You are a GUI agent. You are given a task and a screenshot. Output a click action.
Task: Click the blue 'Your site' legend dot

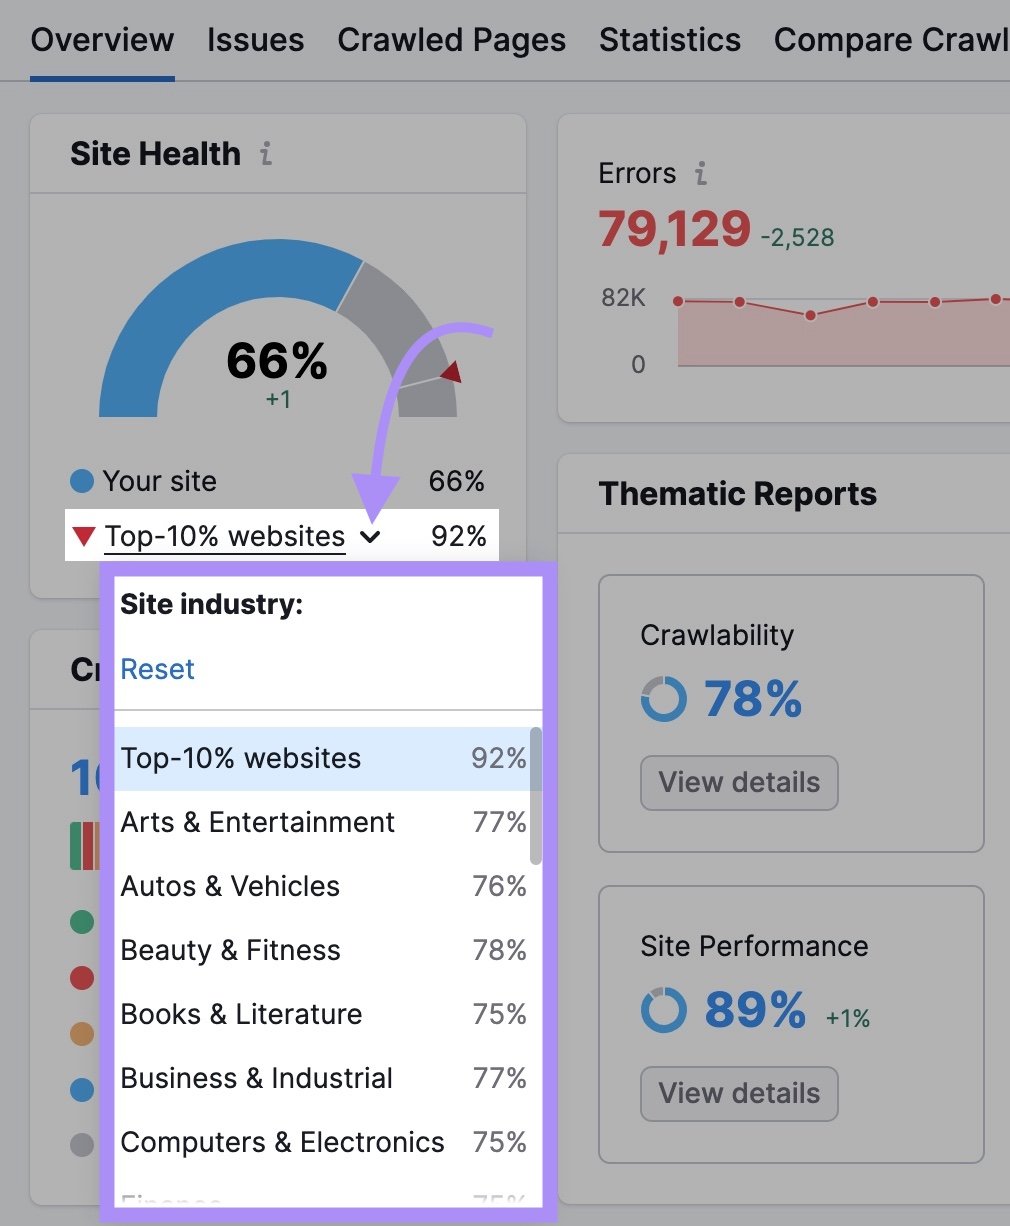click(80, 481)
